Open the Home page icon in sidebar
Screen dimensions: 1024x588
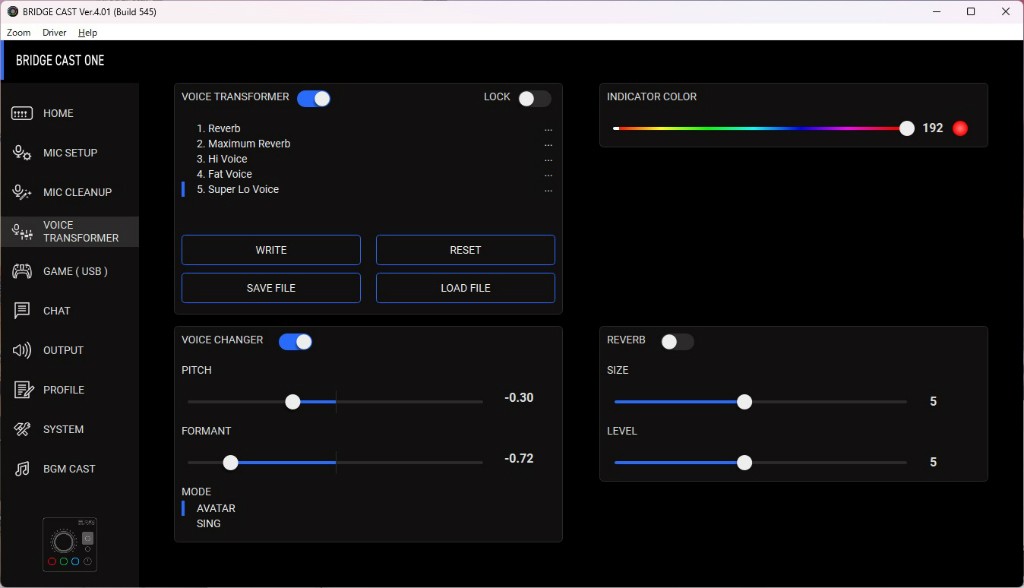(22, 114)
